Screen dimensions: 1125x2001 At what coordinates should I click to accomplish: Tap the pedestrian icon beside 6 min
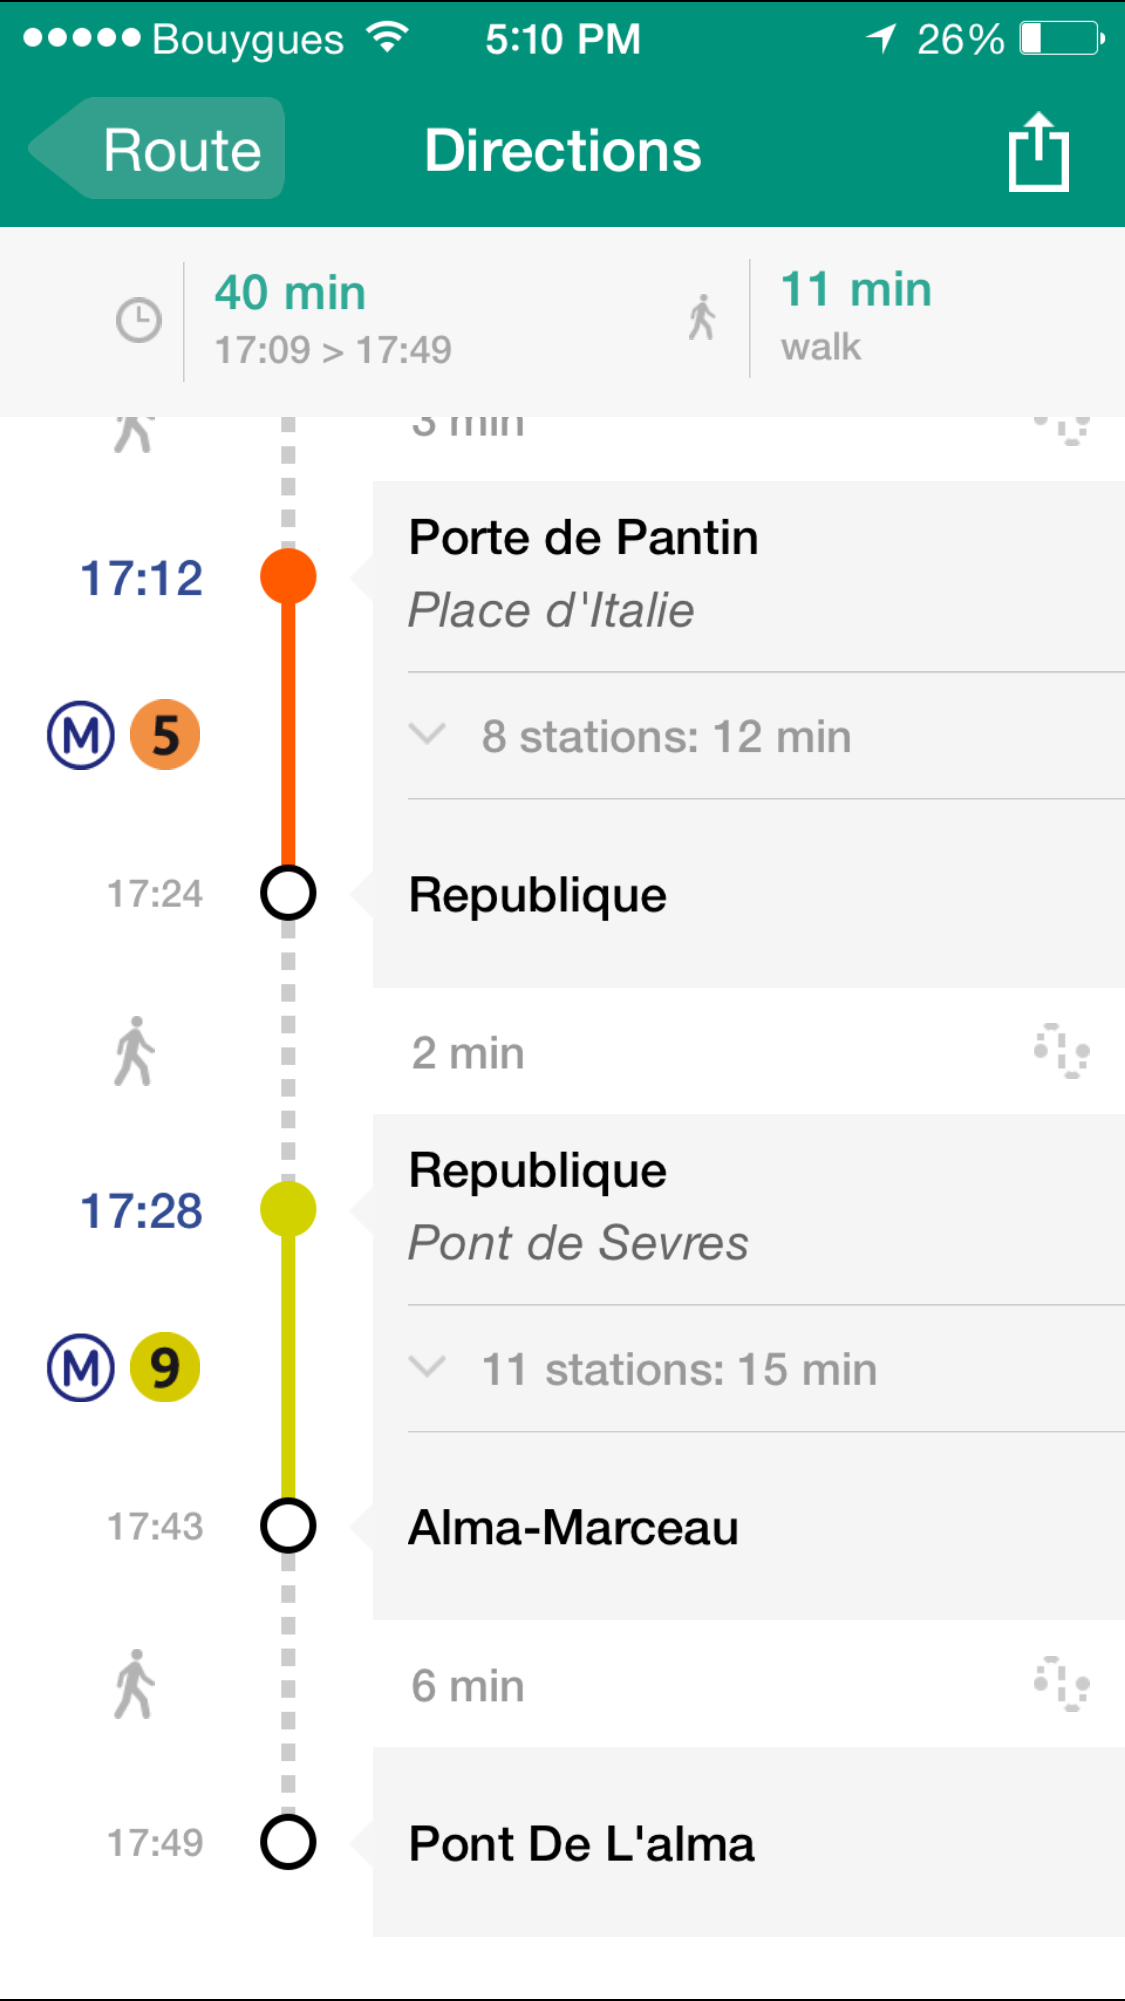coord(134,1685)
